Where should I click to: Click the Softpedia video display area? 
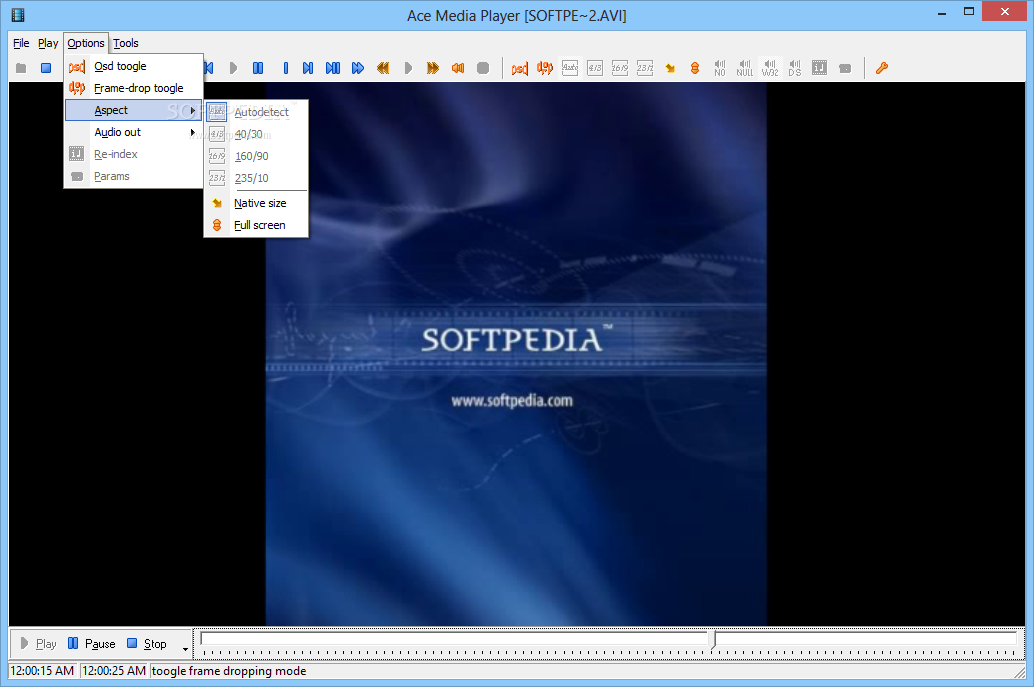click(x=516, y=354)
